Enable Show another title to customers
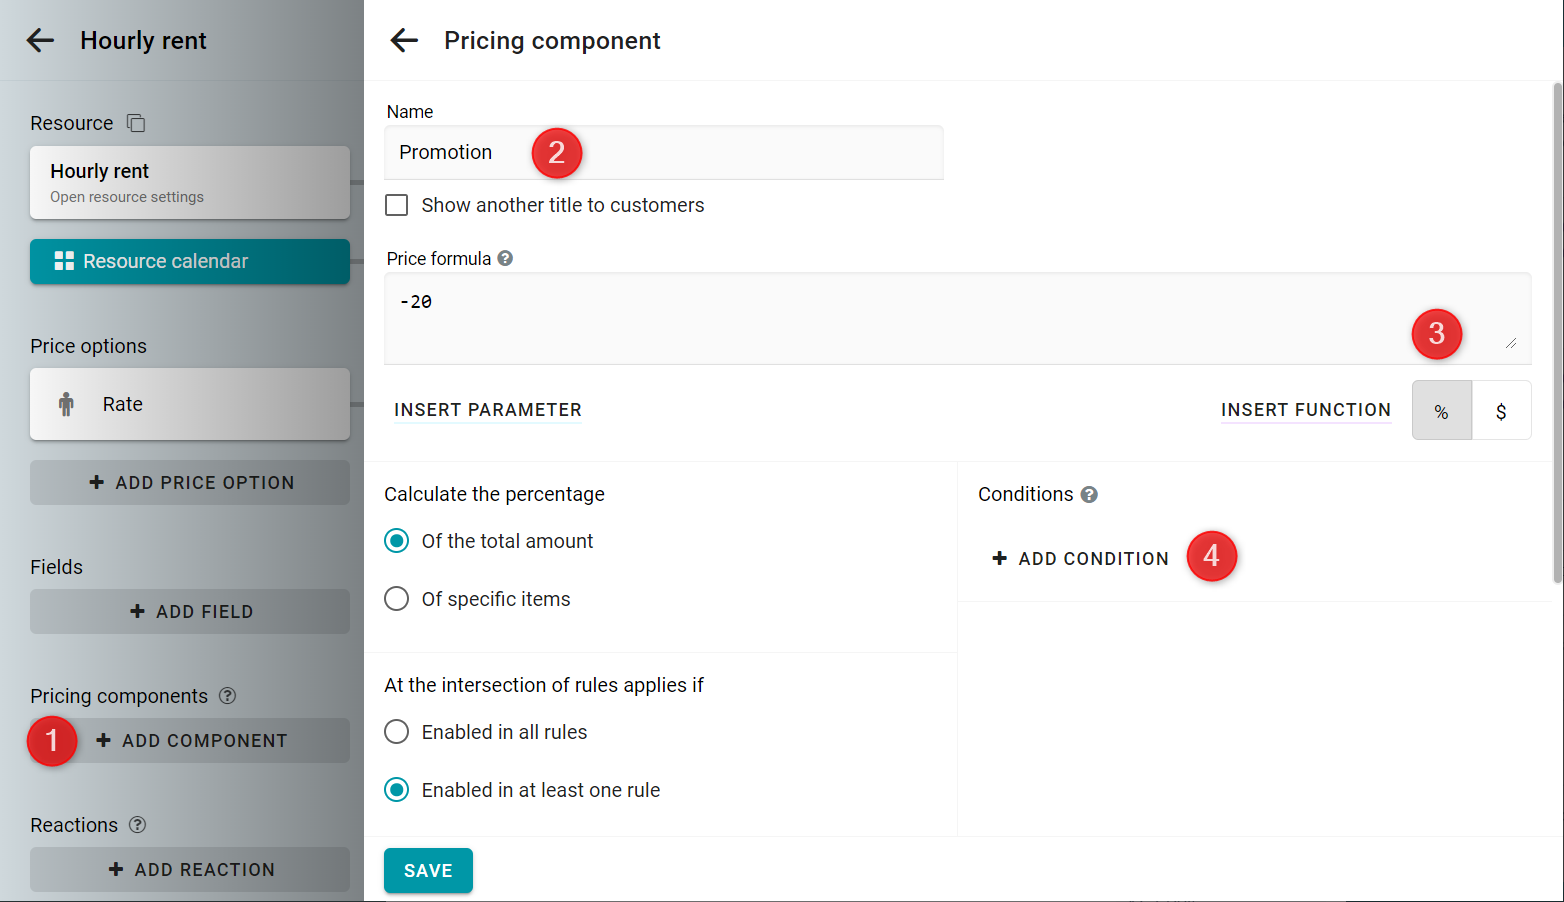The height and width of the screenshot is (902, 1564). click(x=397, y=205)
